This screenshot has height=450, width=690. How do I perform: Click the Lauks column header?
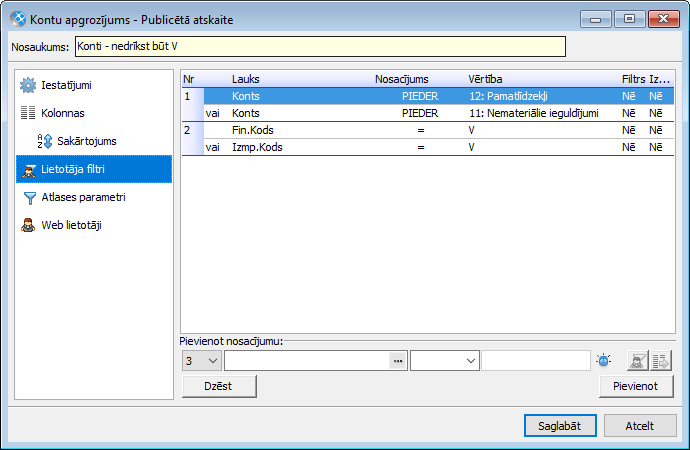tap(246, 79)
